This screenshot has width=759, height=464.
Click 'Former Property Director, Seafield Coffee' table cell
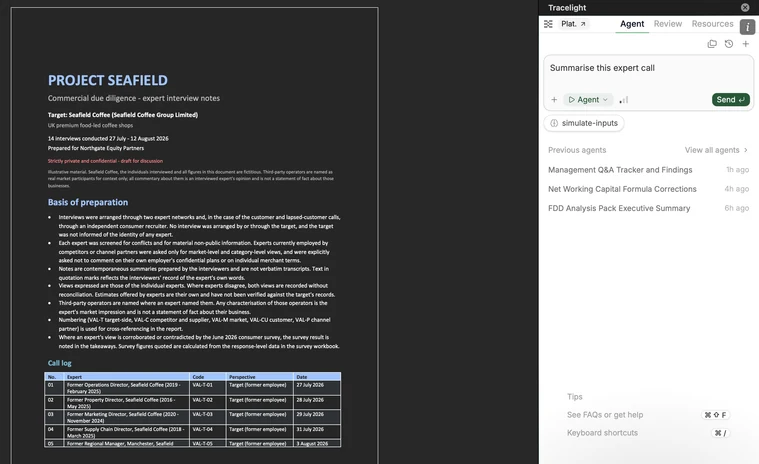[126, 403]
